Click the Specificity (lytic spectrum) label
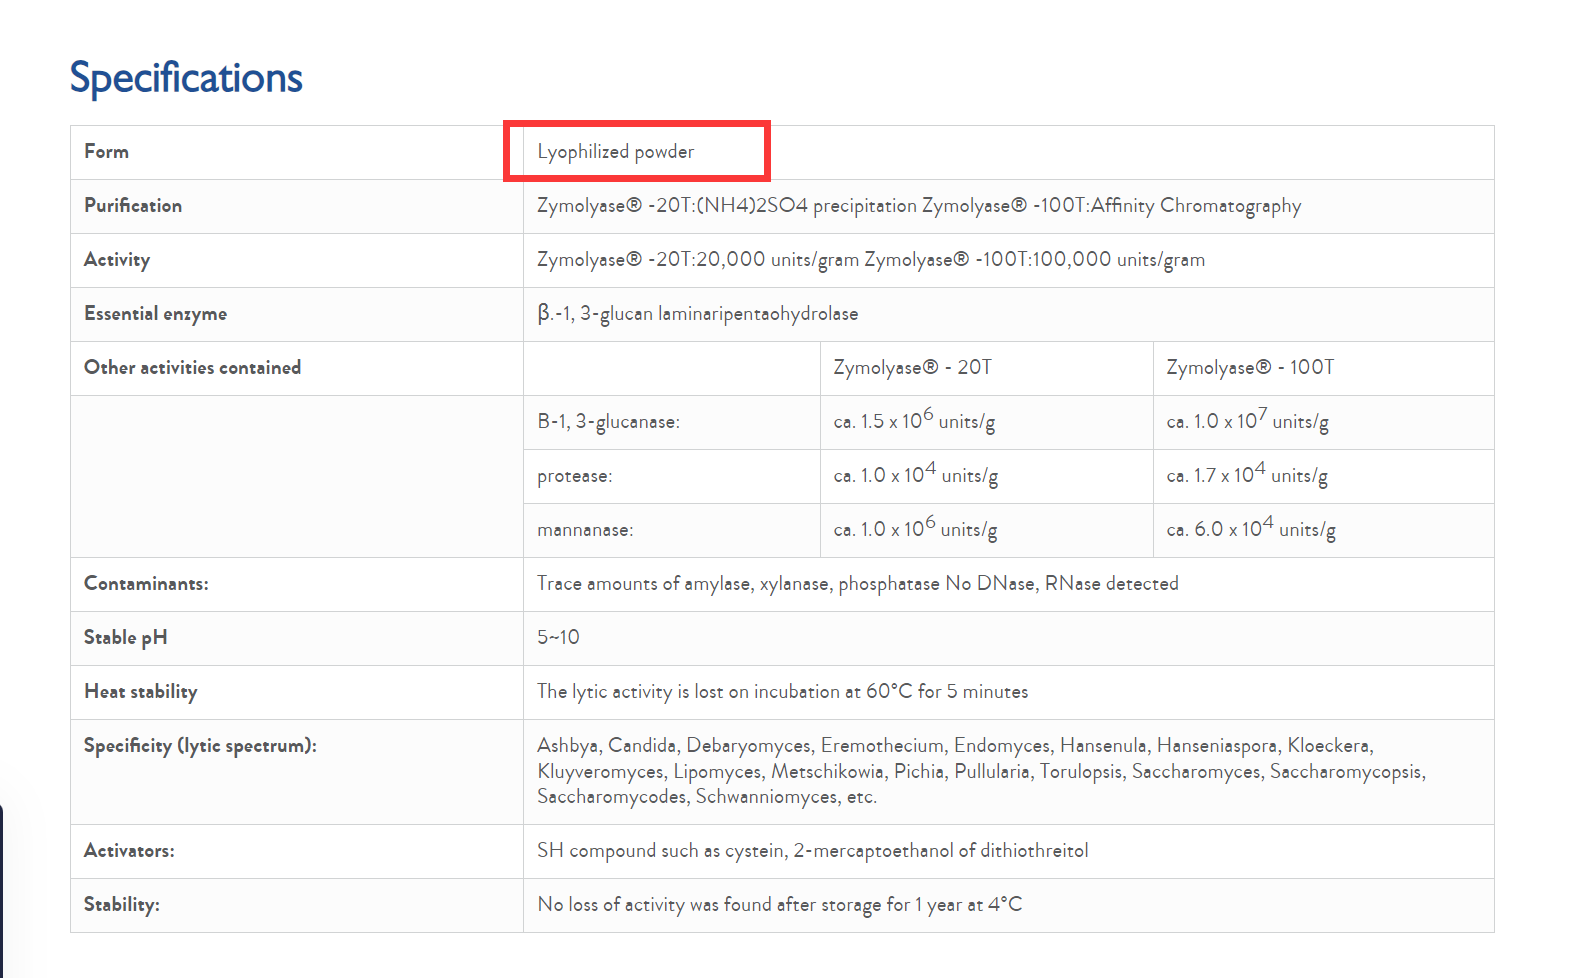 coord(200,746)
